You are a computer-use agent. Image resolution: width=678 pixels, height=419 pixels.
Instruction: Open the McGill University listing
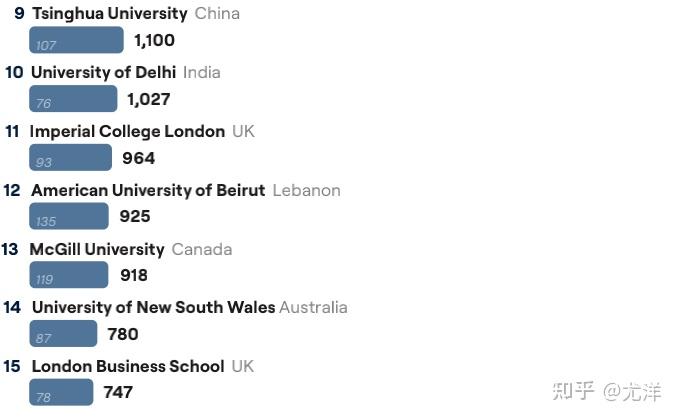[x=97, y=249]
